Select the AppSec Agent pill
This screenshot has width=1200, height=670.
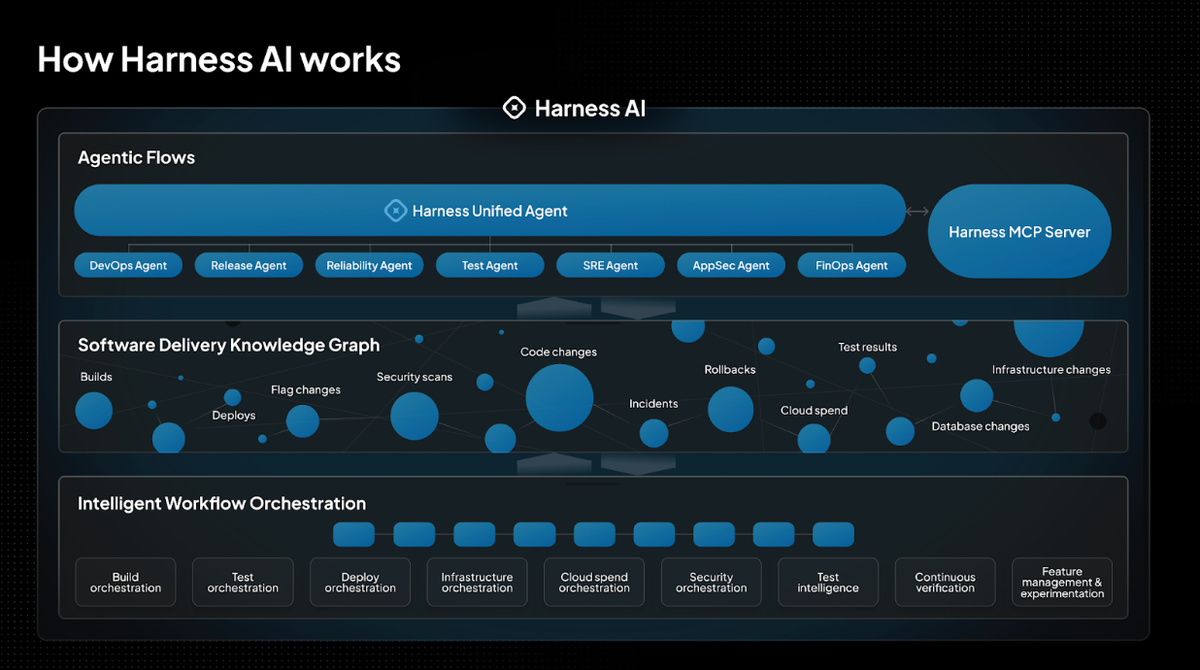tap(731, 265)
